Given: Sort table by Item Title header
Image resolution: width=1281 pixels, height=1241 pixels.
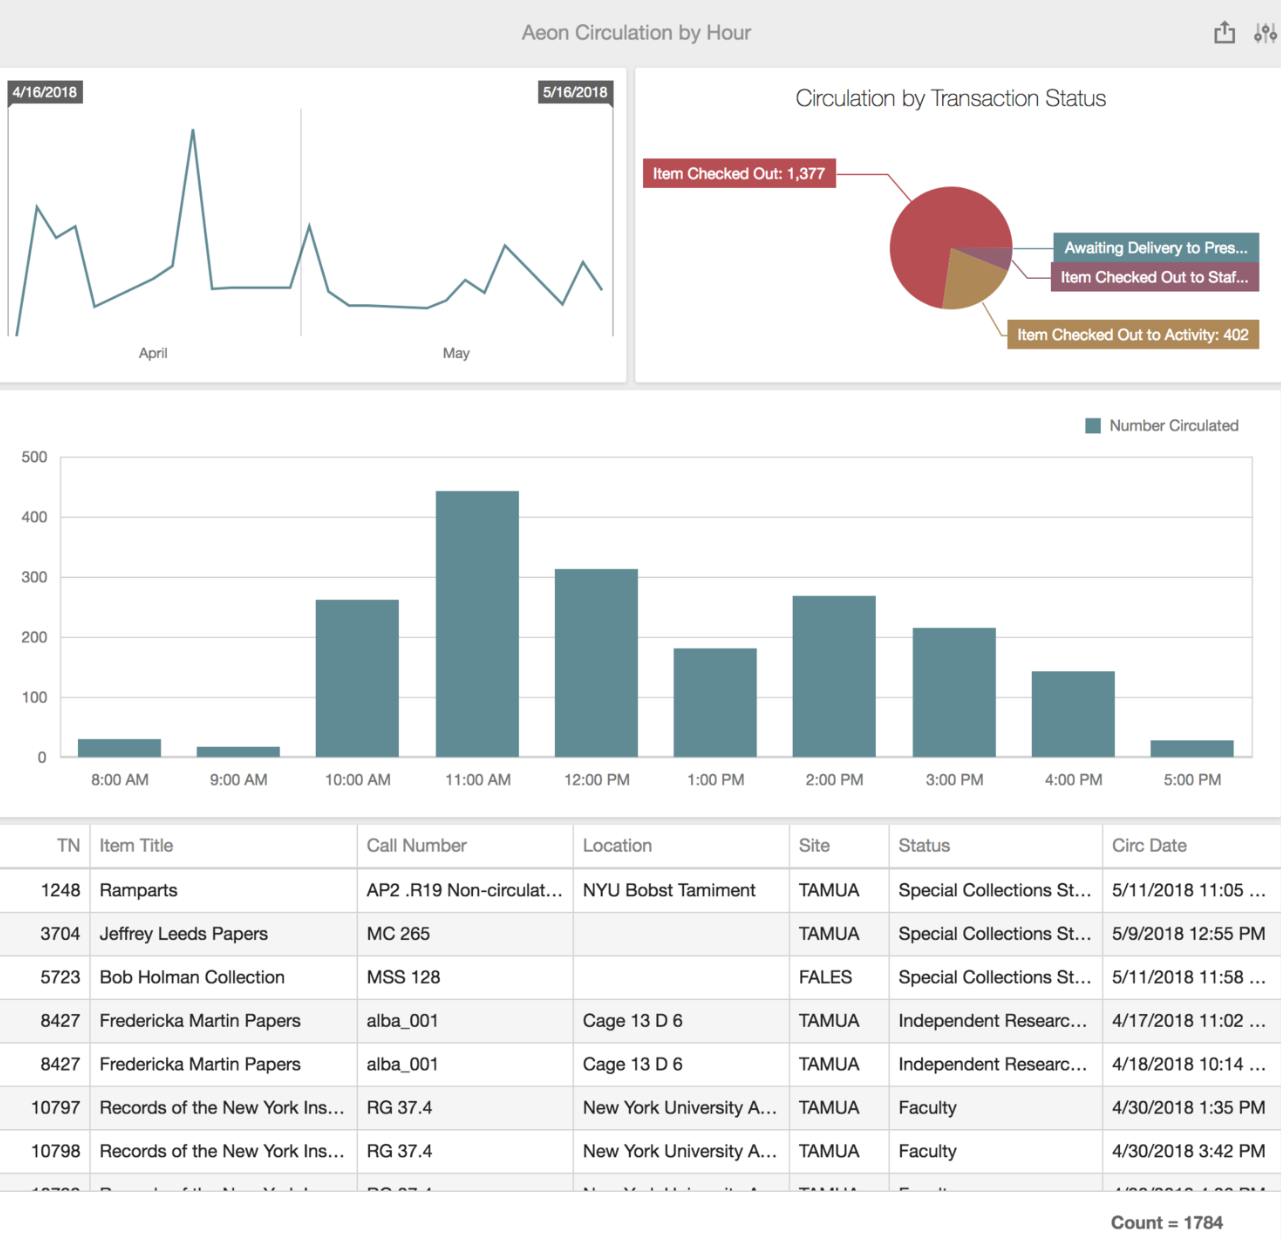Looking at the screenshot, I should tap(136, 846).
